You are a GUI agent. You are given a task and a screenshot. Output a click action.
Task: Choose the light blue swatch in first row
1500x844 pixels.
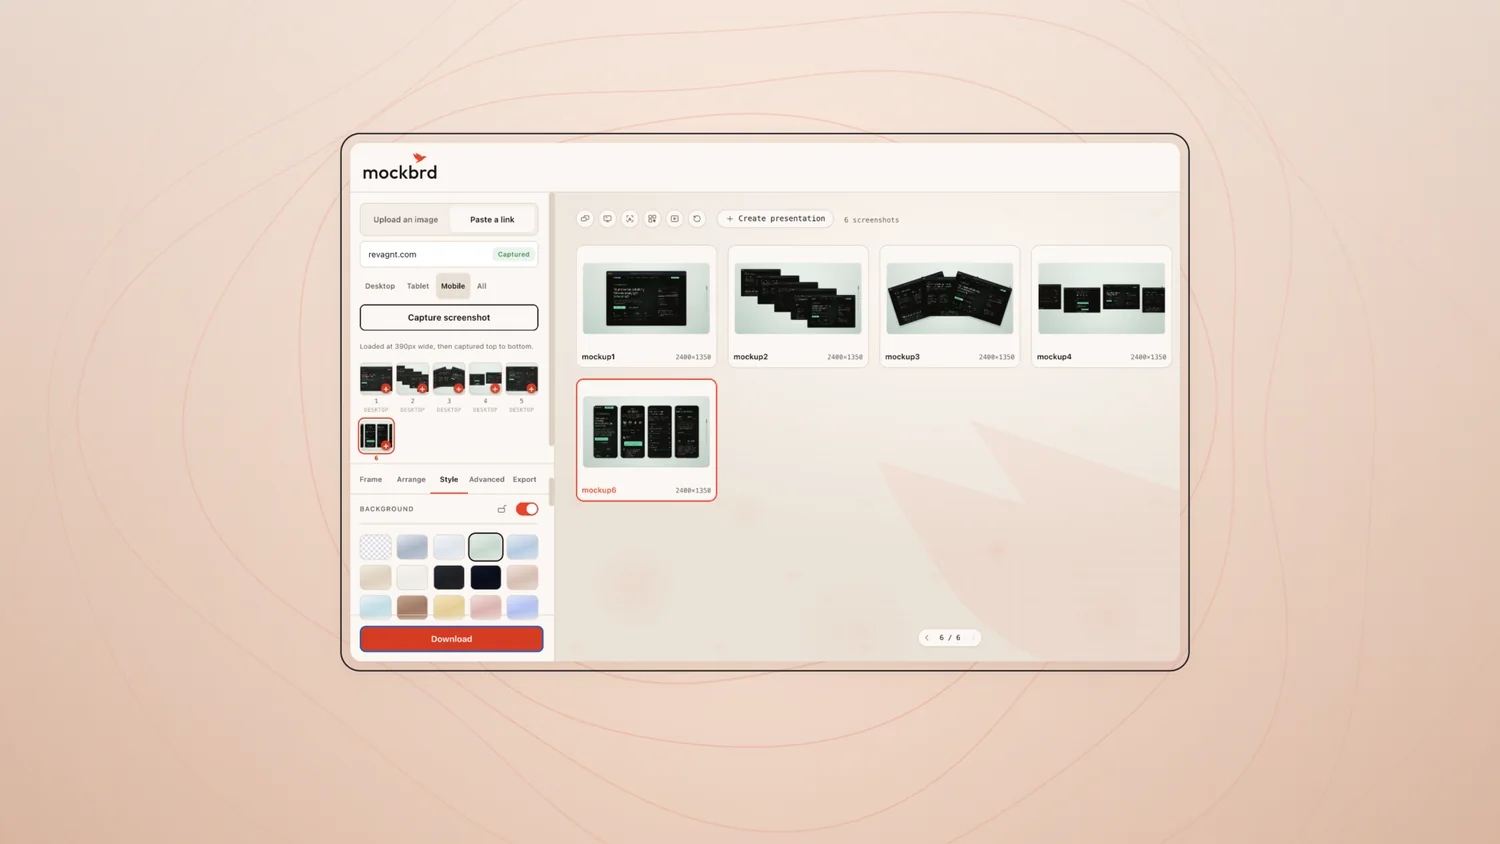[x=522, y=547]
